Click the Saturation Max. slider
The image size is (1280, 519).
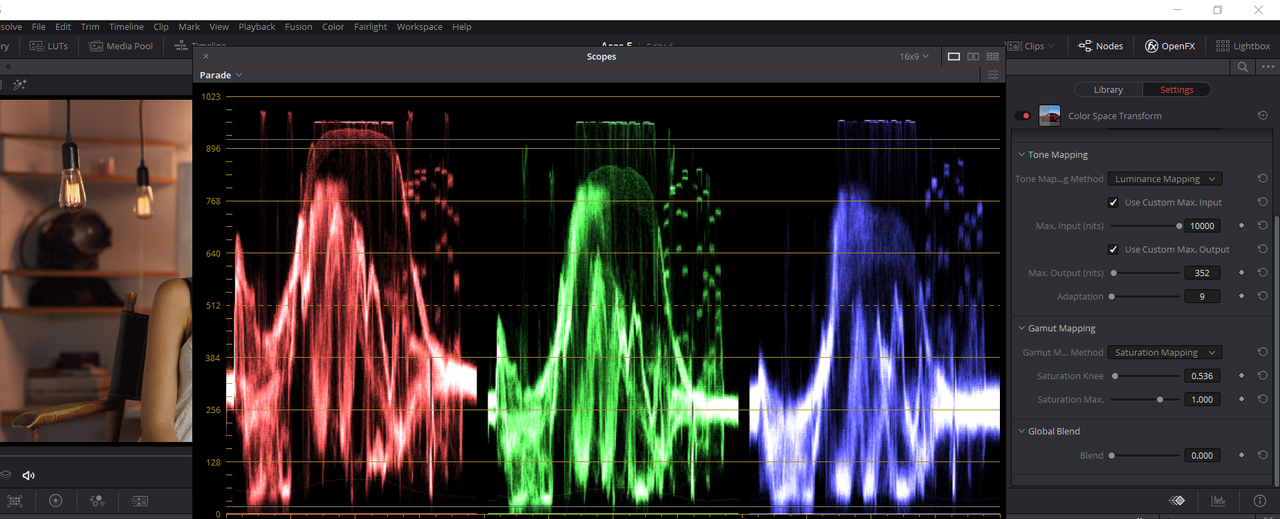click(1145, 399)
